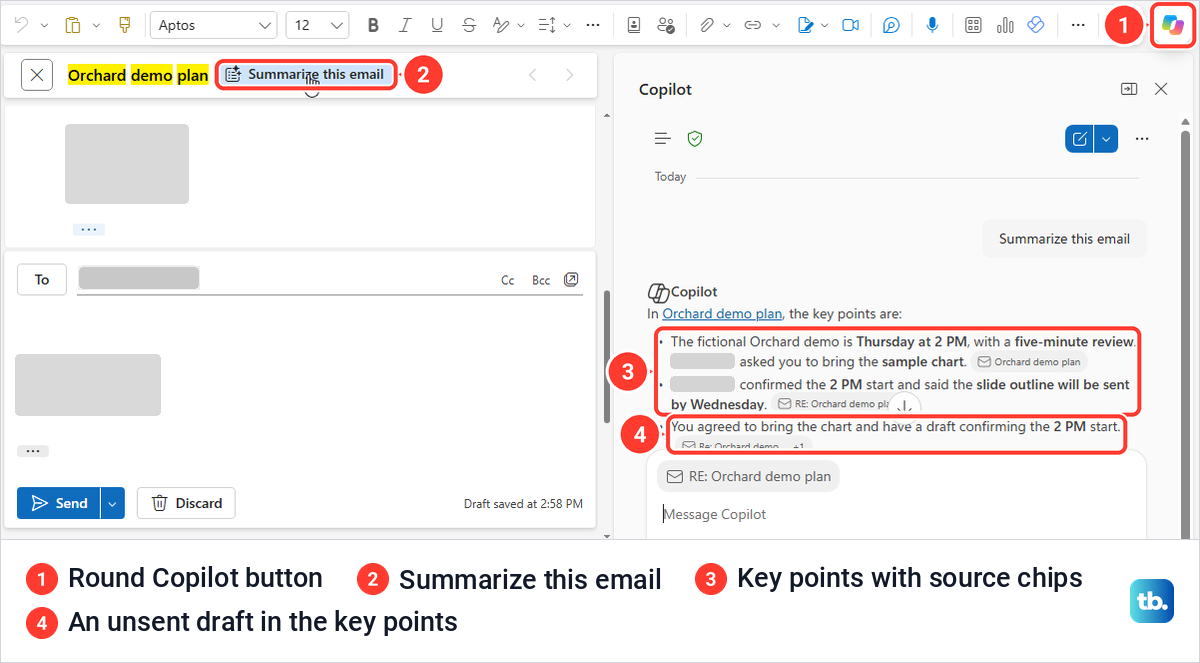Open paste options dropdown arrow
Viewport: 1200px width, 663px height.
tap(96, 25)
